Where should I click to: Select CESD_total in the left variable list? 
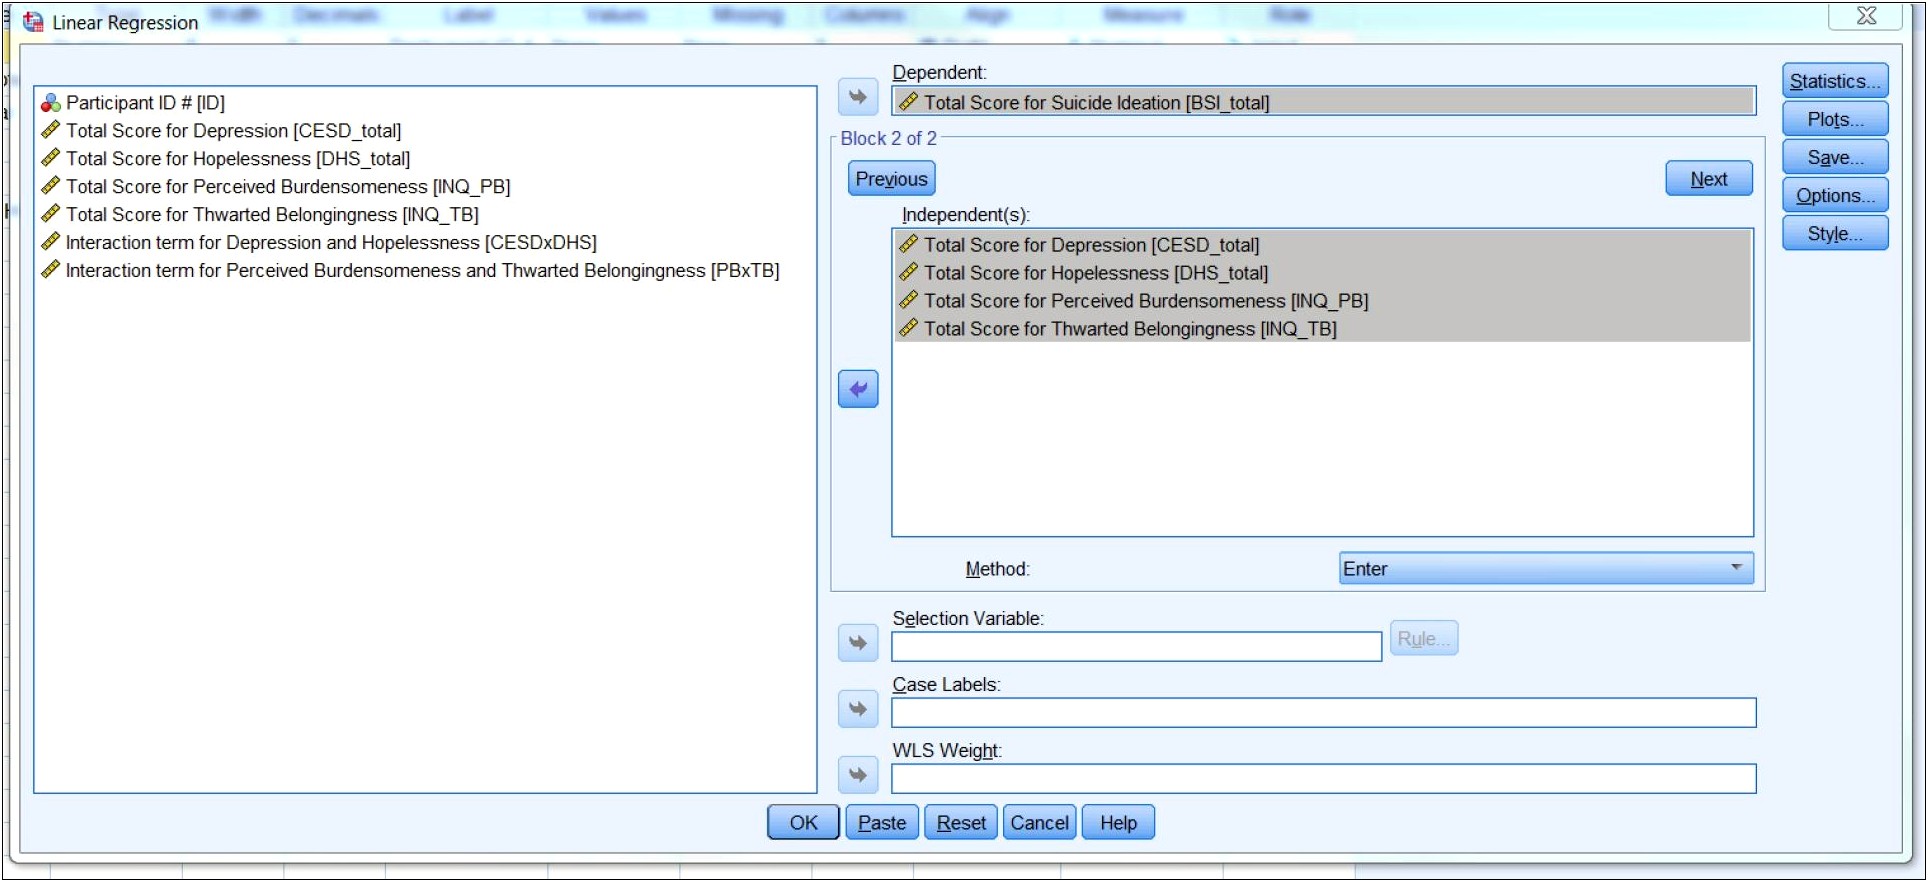tap(233, 131)
